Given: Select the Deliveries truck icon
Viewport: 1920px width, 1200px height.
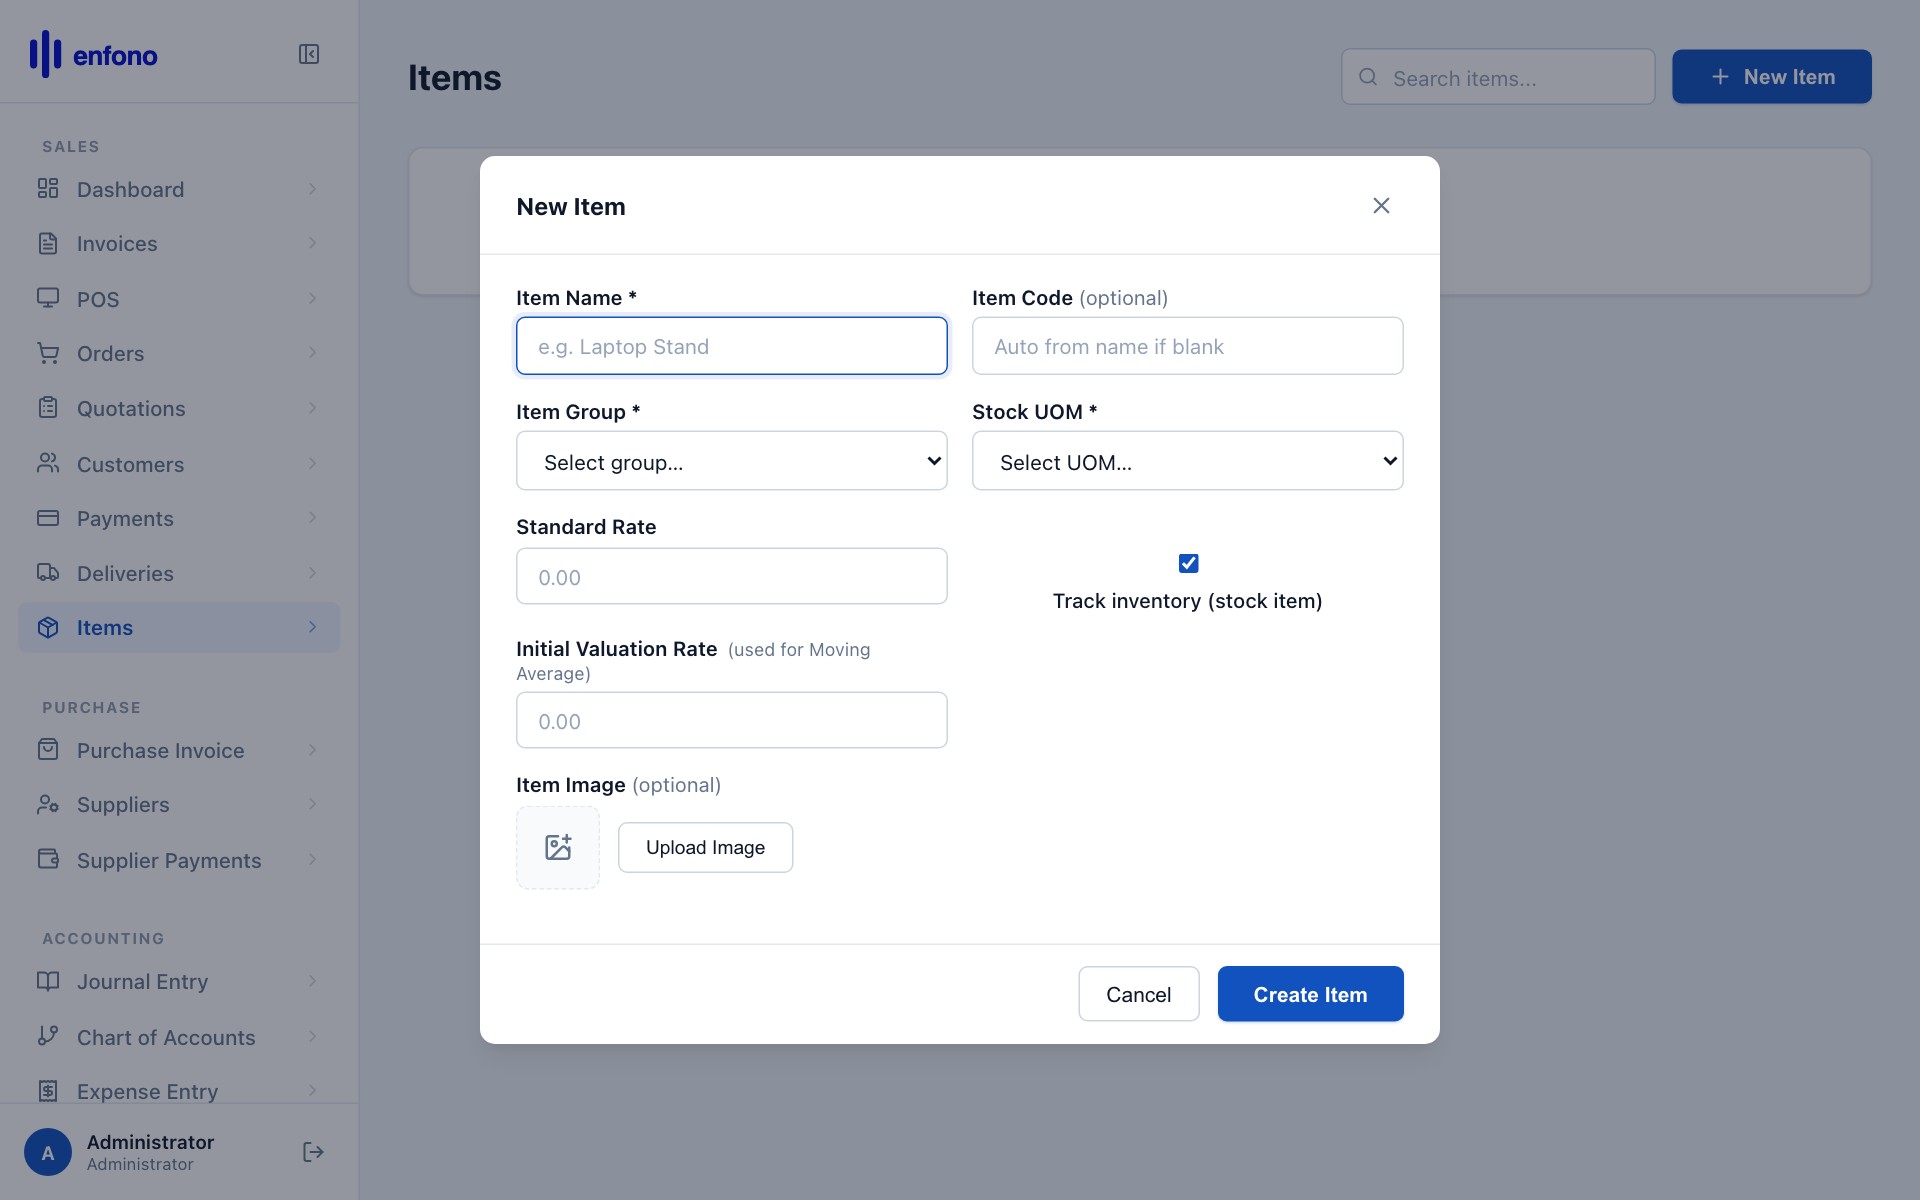Looking at the screenshot, I should click(49, 573).
